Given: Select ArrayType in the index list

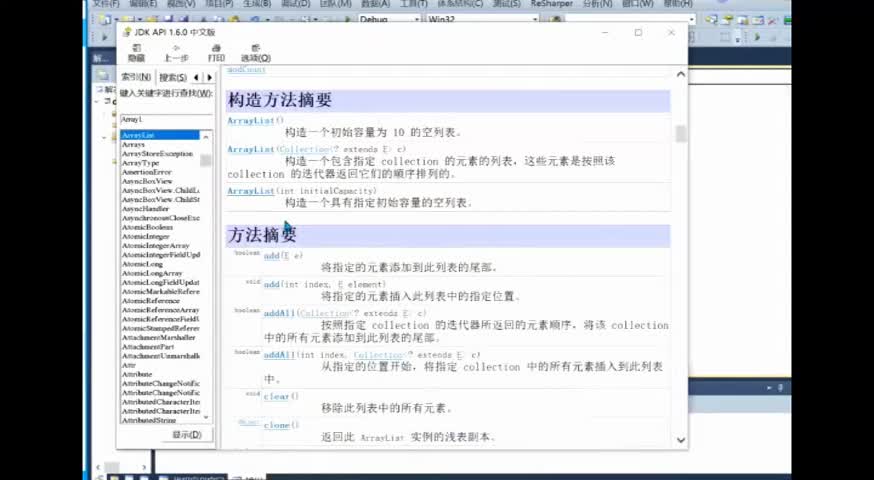Looking at the screenshot, I should point(140,163).
